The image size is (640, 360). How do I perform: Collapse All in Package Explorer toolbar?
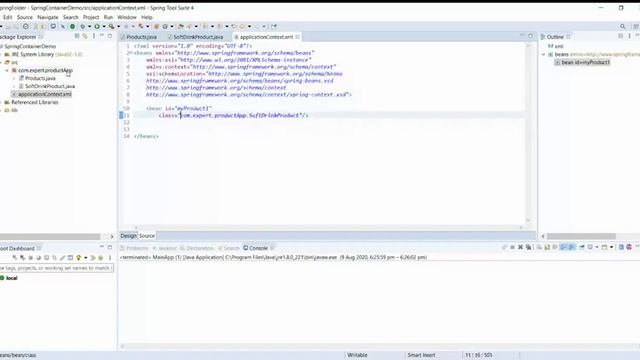[x=77, y=36]
